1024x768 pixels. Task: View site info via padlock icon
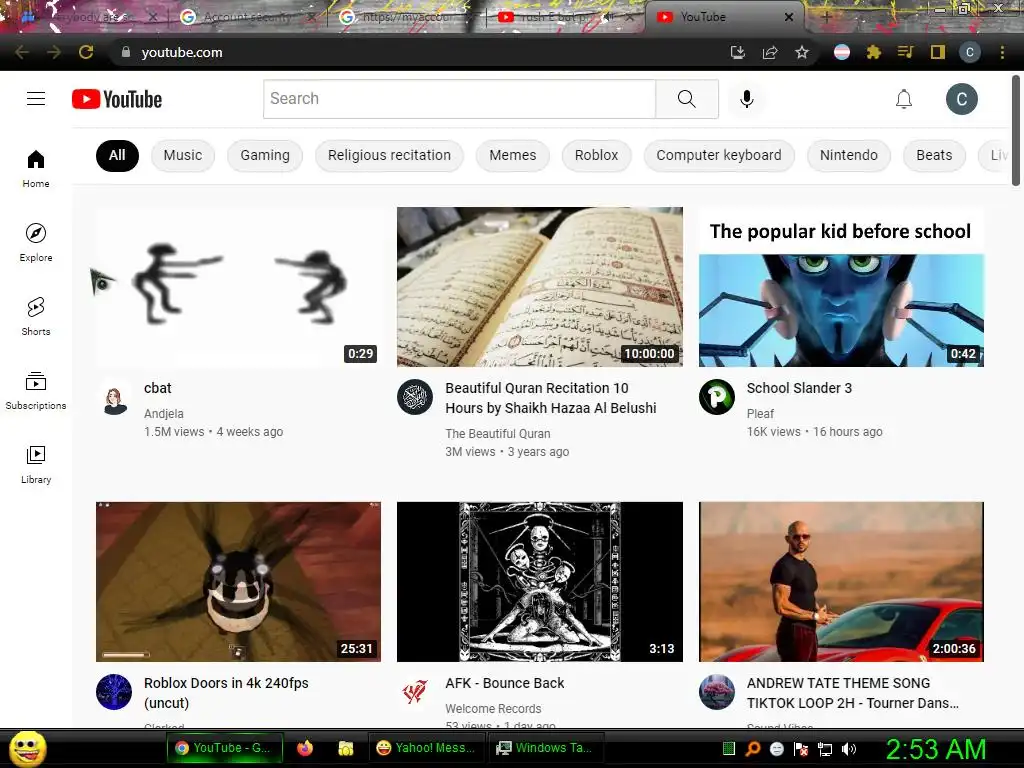tap(126, 52)
